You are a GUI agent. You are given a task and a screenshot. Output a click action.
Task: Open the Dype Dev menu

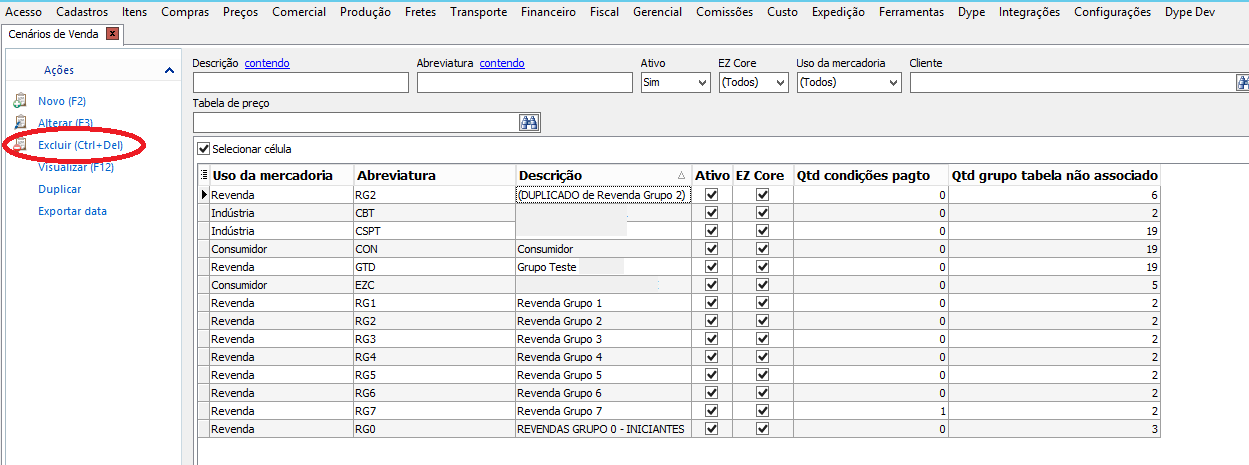[x=1189, y=12]
